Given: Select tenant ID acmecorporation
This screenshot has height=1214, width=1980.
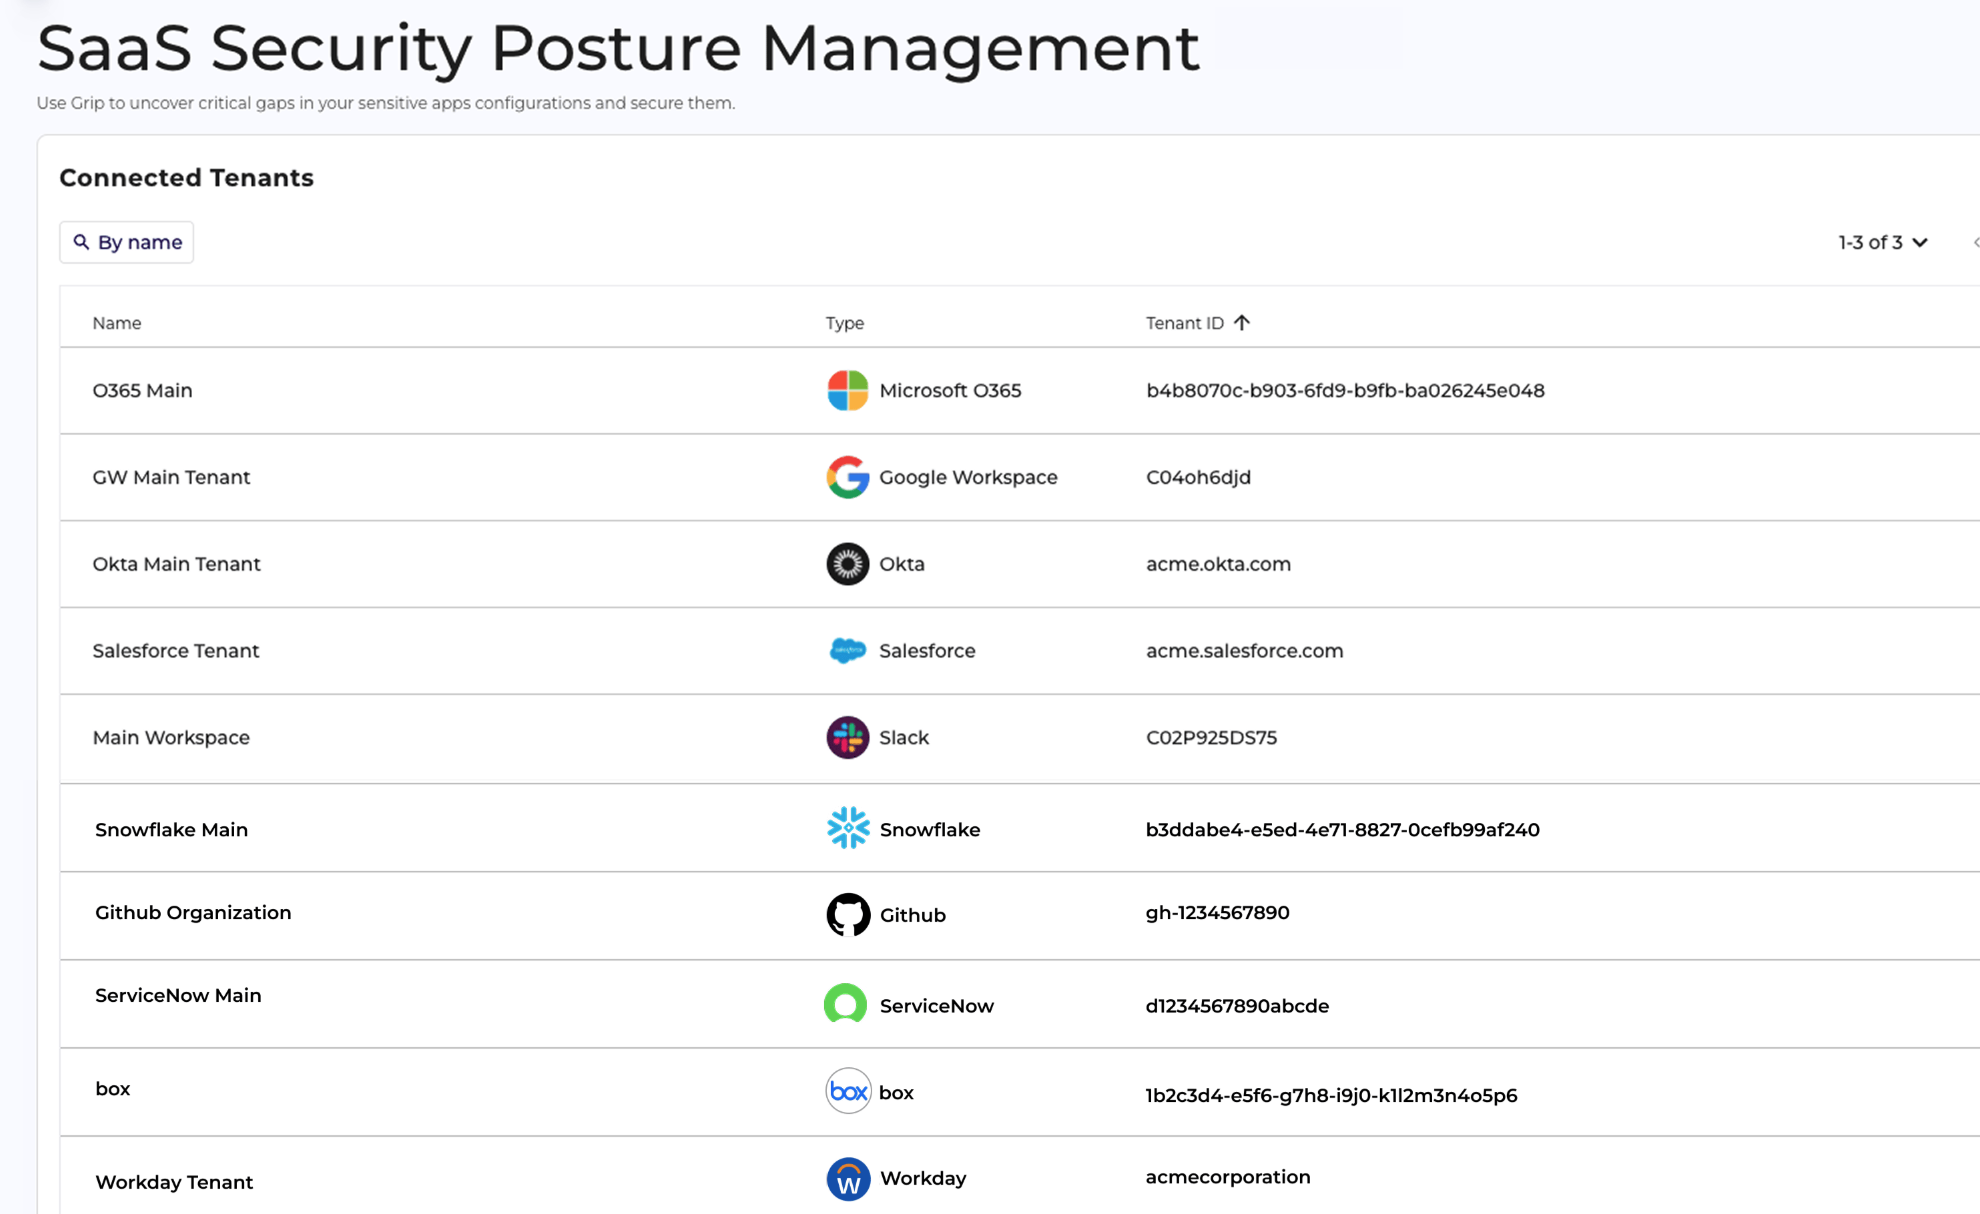Looking at the screenshot, I should [x=1228, y=1177].
